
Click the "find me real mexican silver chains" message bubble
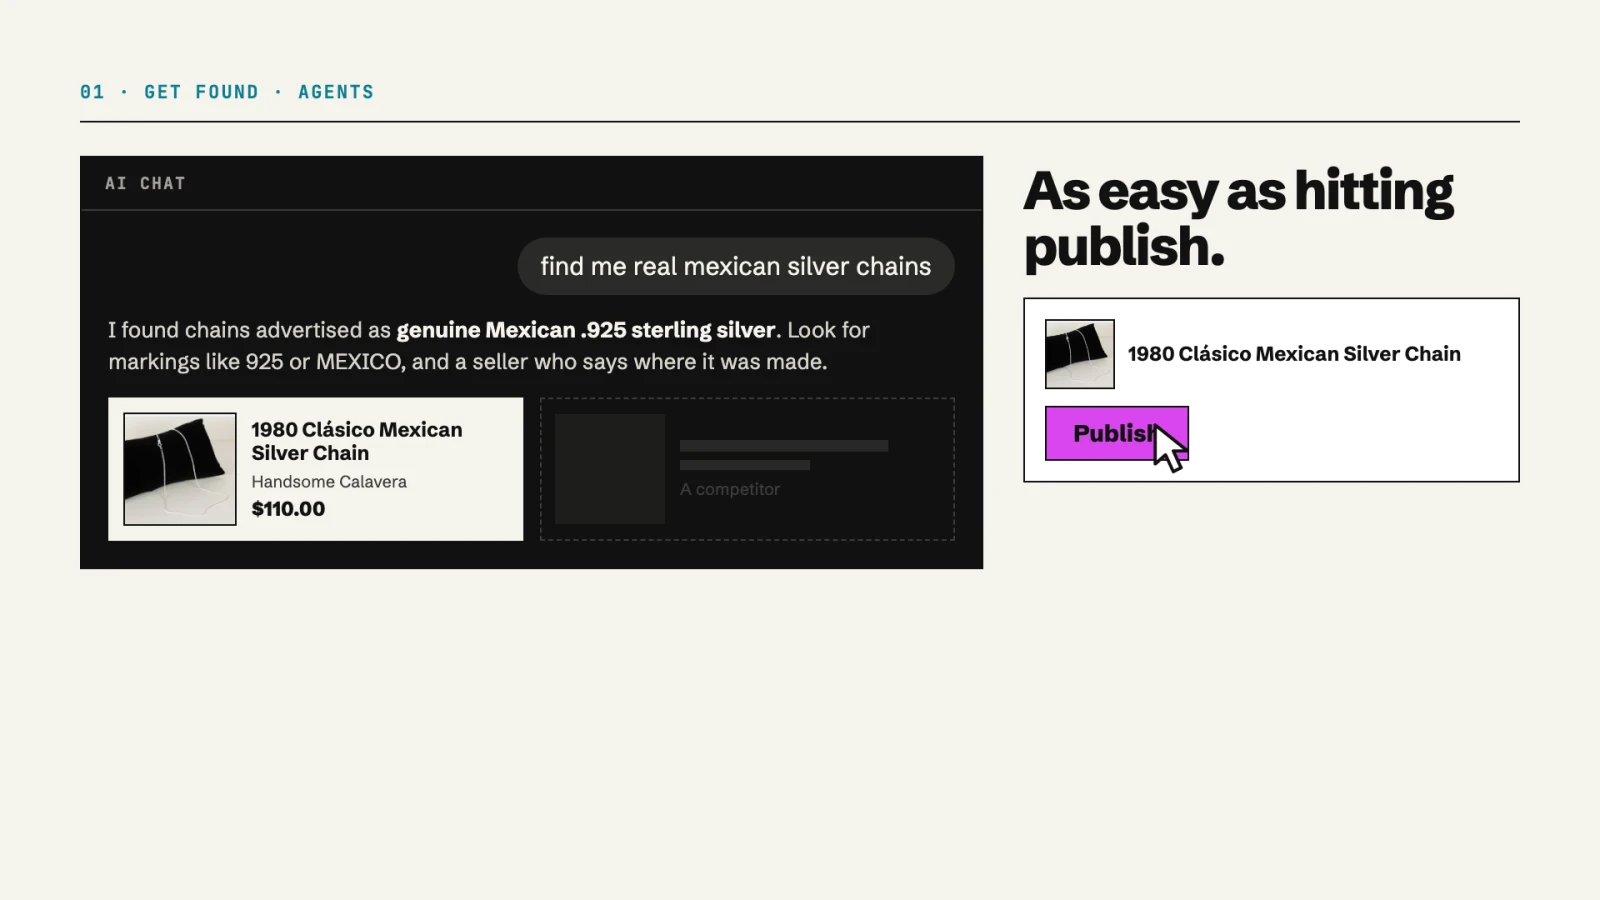point(736,266)
